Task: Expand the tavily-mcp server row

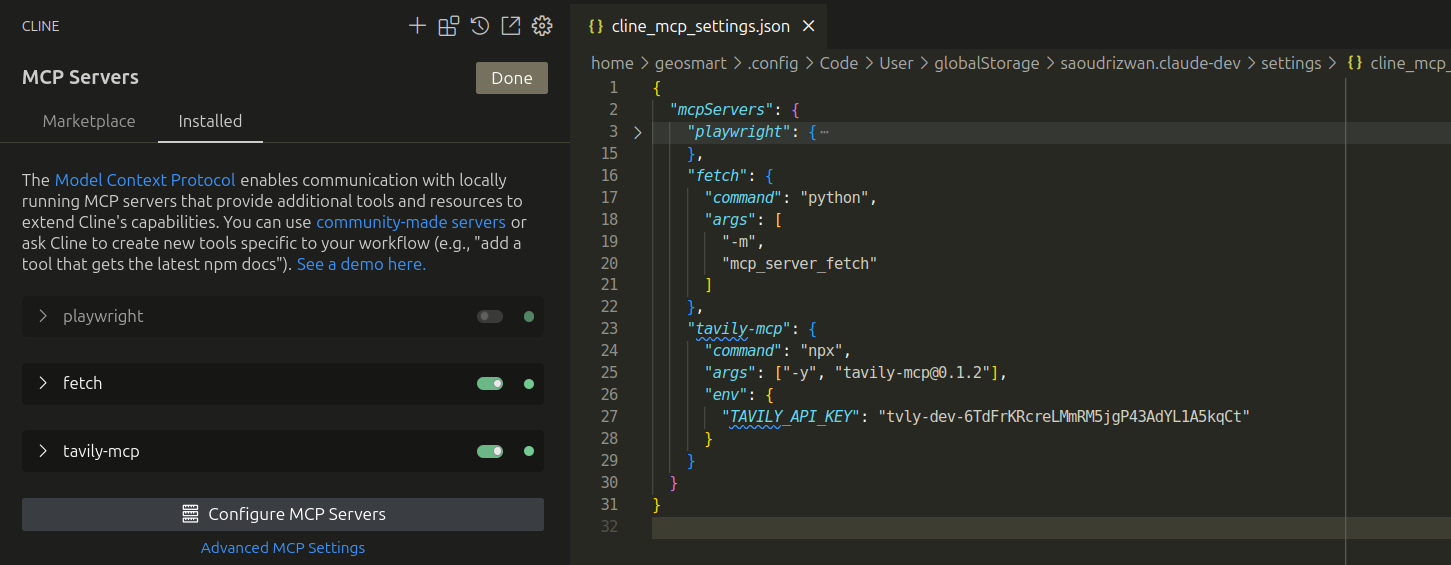Action: point(43,451)
